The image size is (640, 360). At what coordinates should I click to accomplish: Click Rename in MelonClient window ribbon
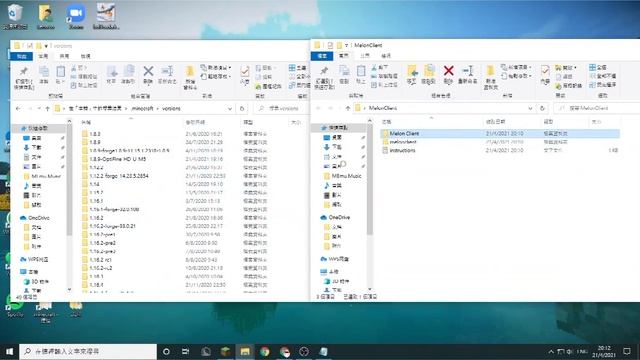(x=468, y=75)
